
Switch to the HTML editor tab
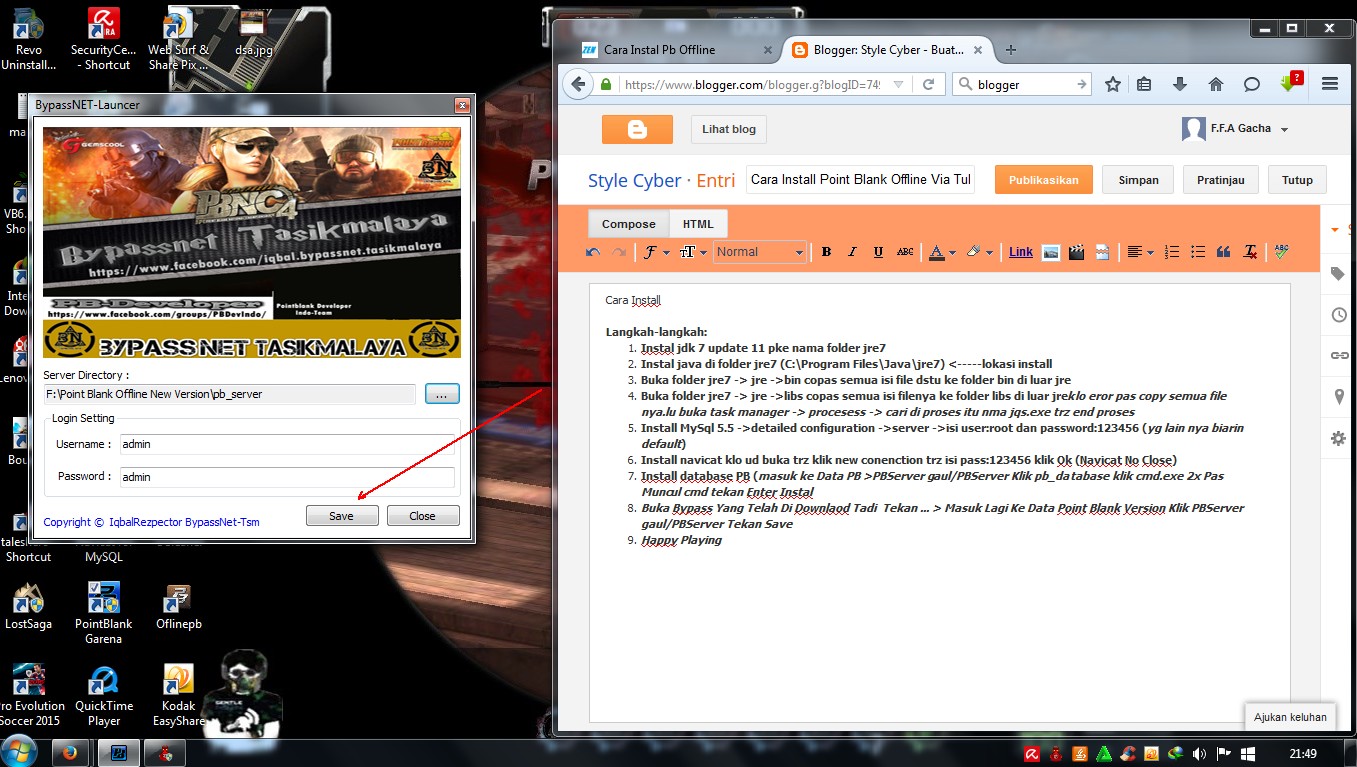tap(698, 224)
